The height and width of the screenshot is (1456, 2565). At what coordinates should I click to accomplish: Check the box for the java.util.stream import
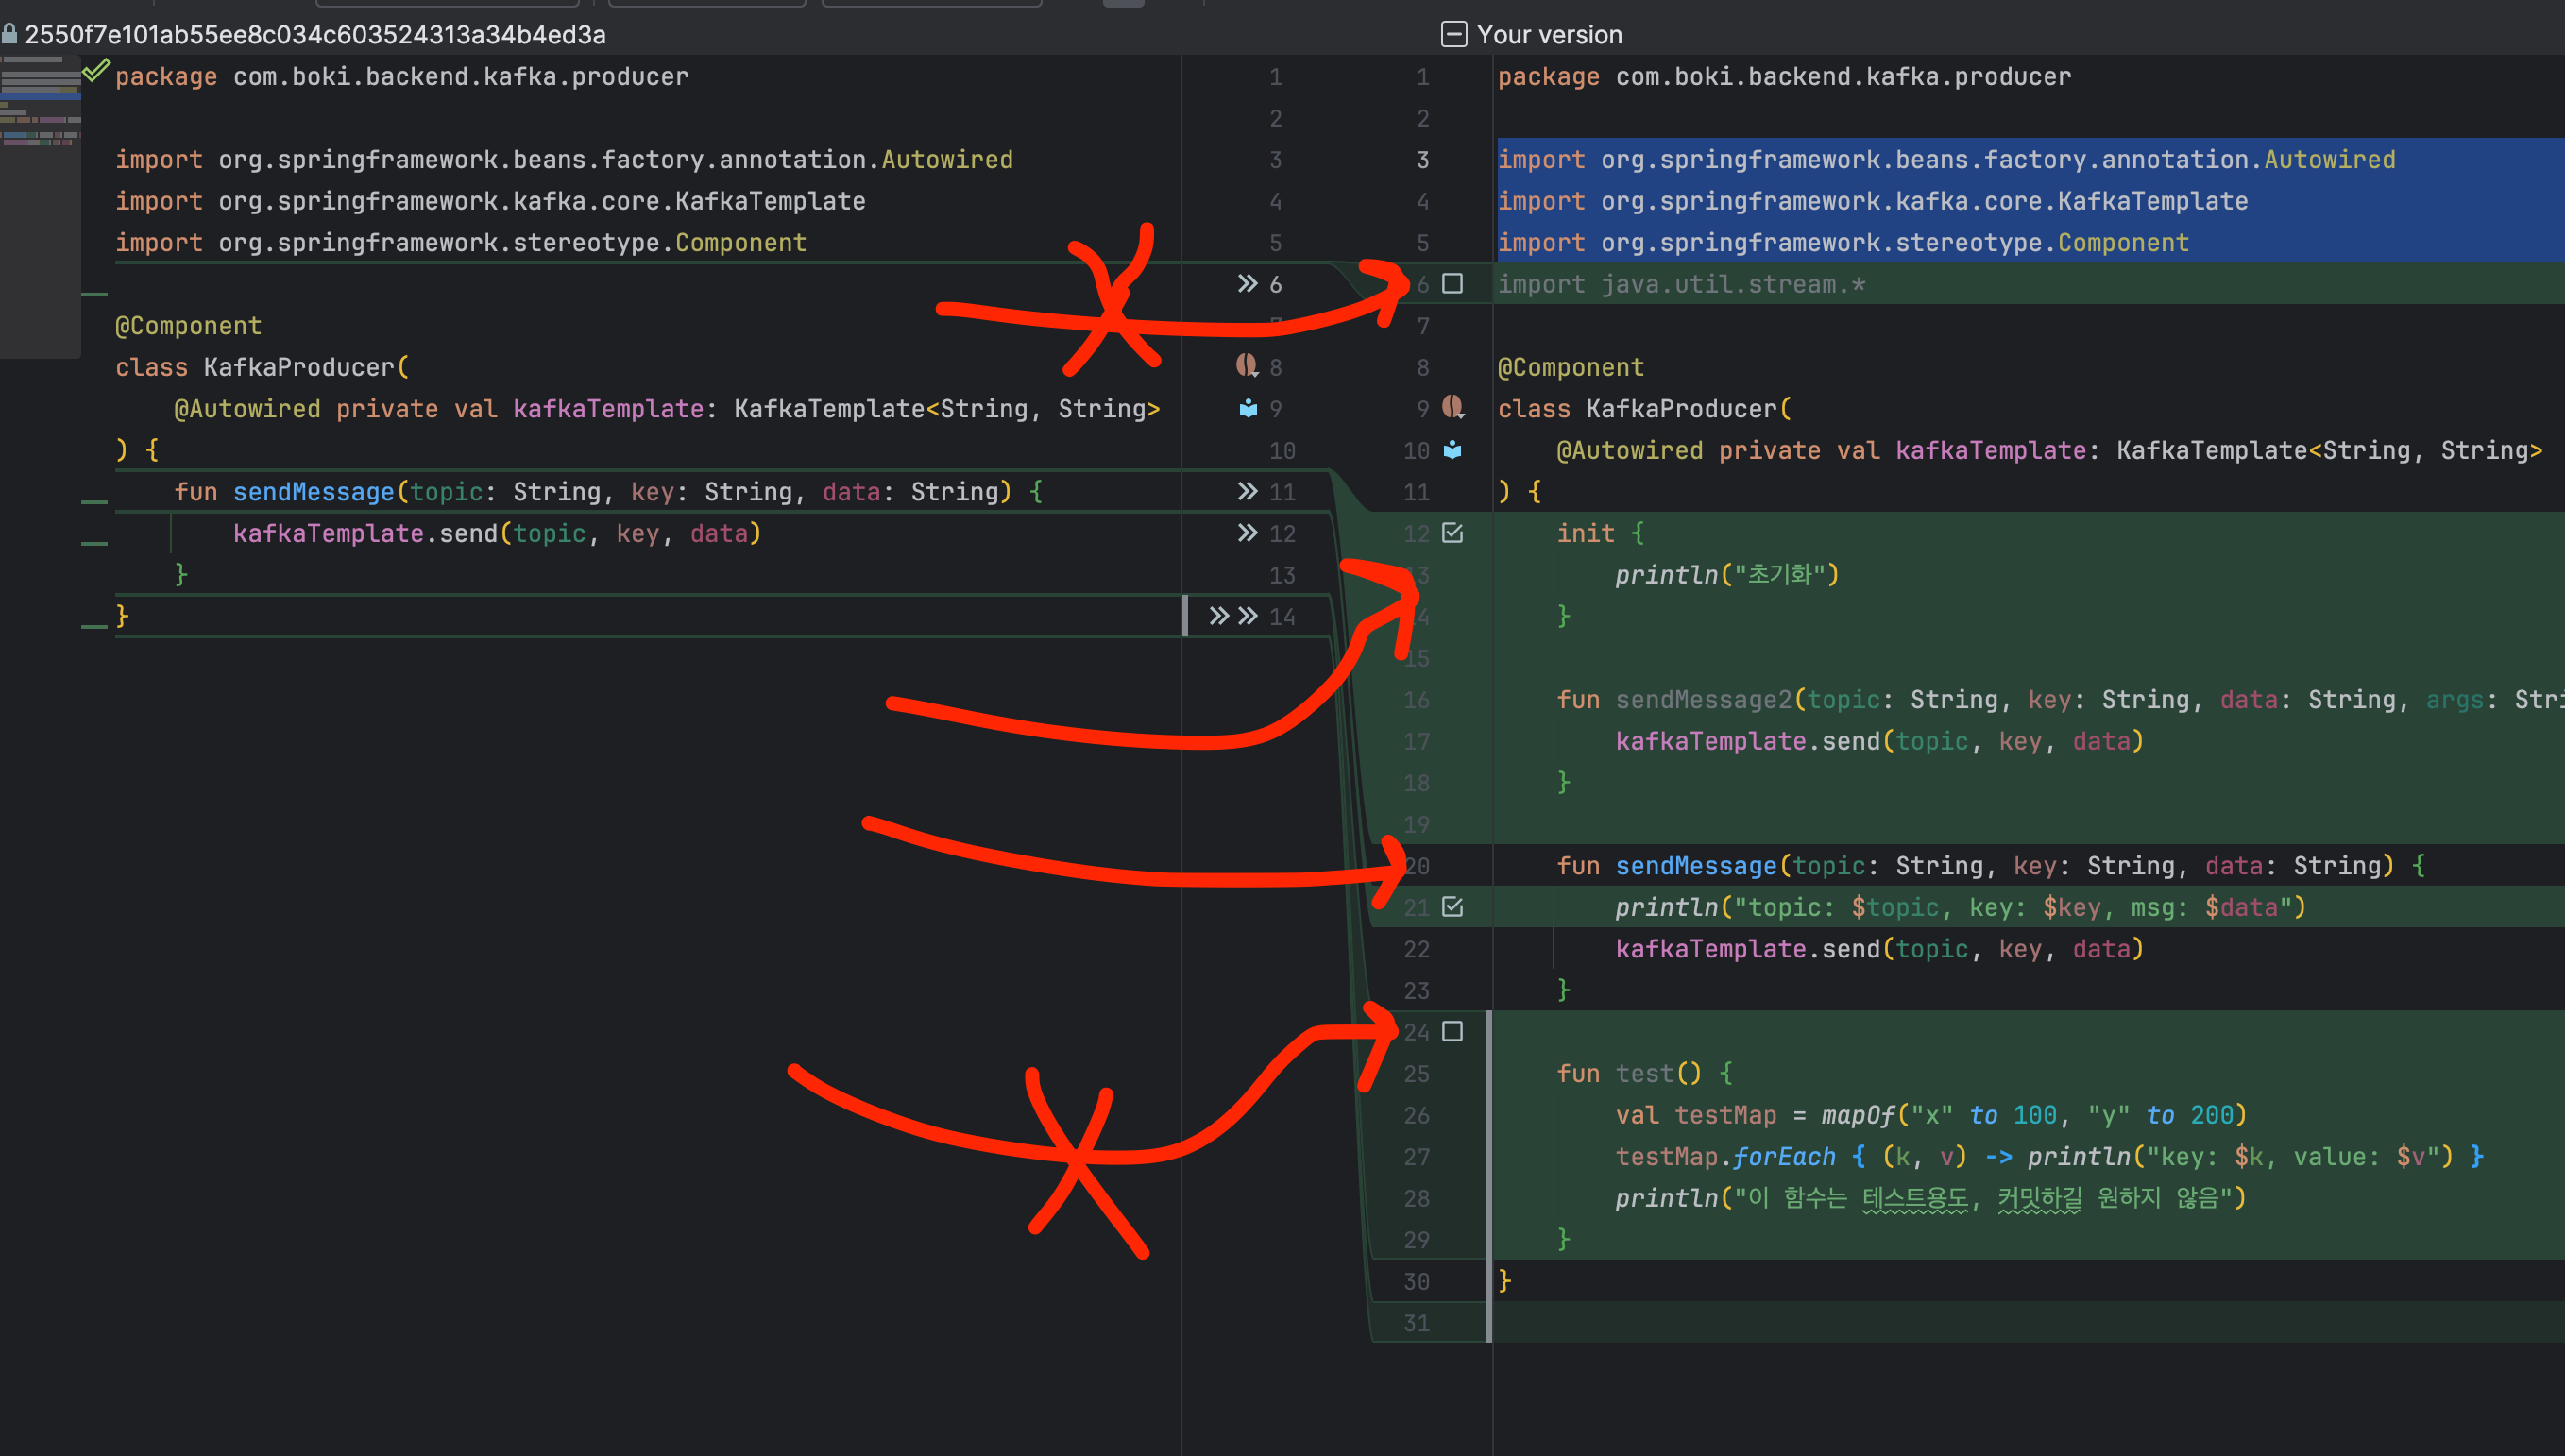1453,284
